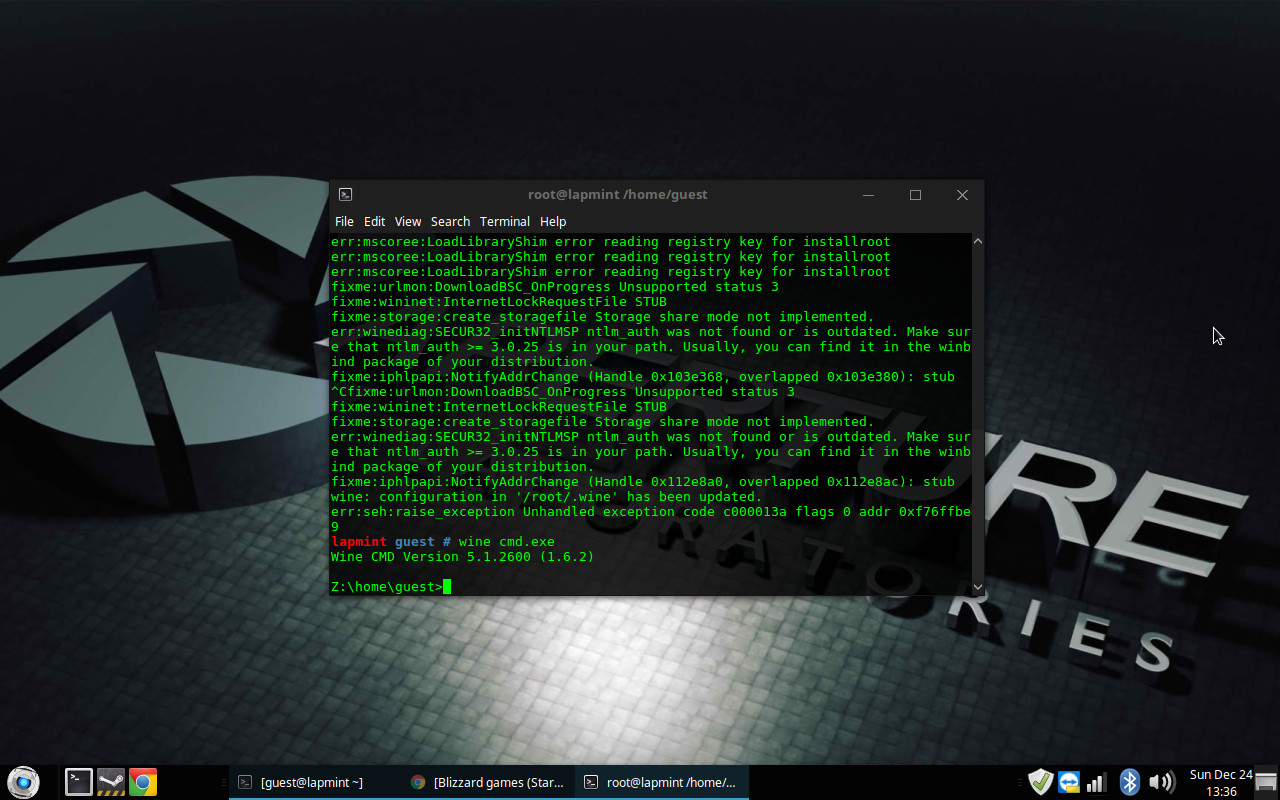This screenshot has width=1280, height=800.
Task: Open the Terminal menu
Action: click(x=504, y=221)
